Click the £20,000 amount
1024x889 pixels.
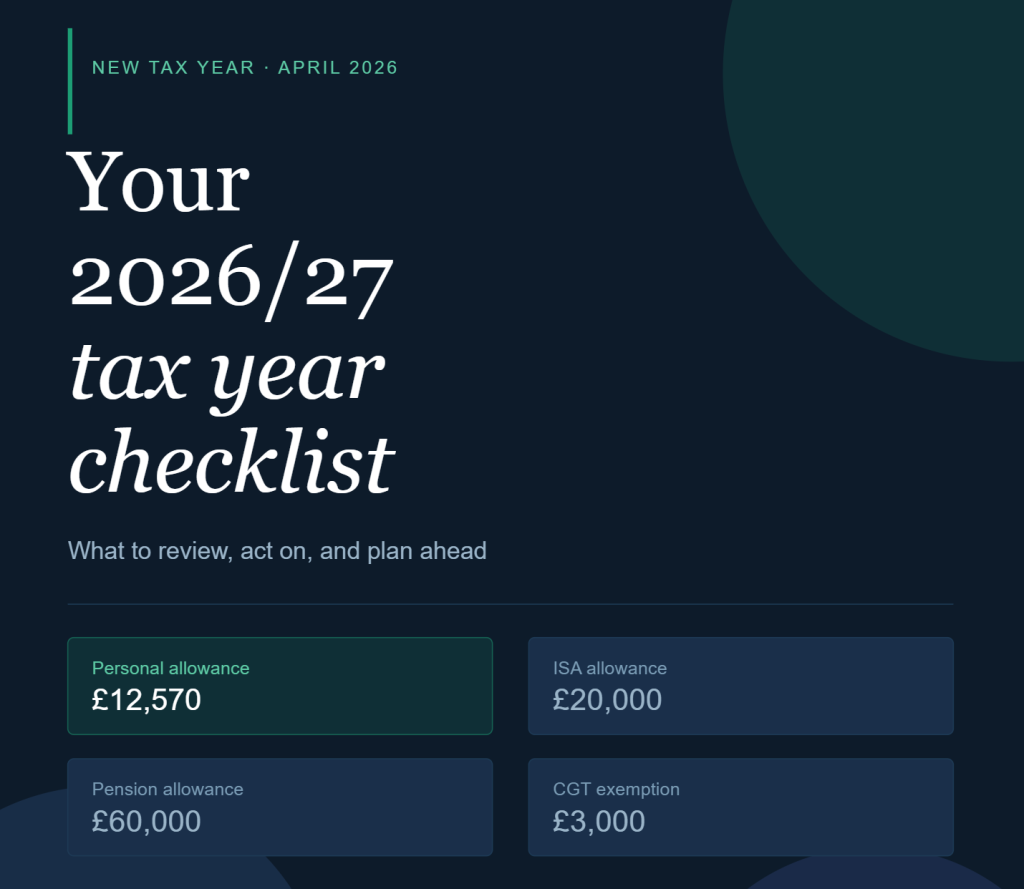tap(607, 700)
